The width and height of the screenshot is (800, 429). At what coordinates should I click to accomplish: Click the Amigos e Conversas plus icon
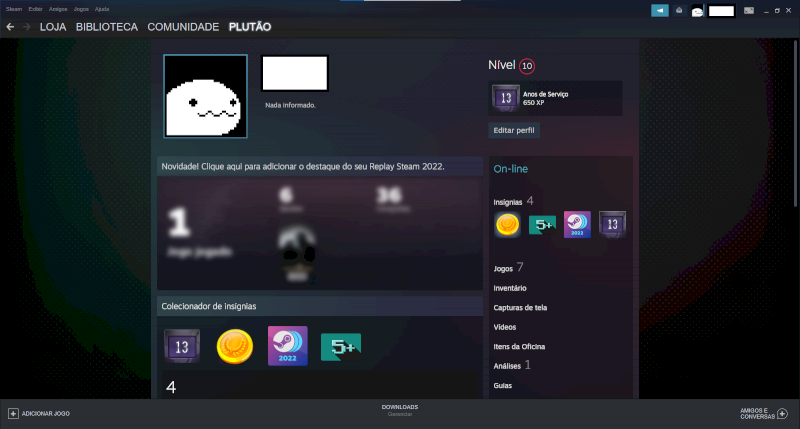pyautogui.click(x=782, y=413)
